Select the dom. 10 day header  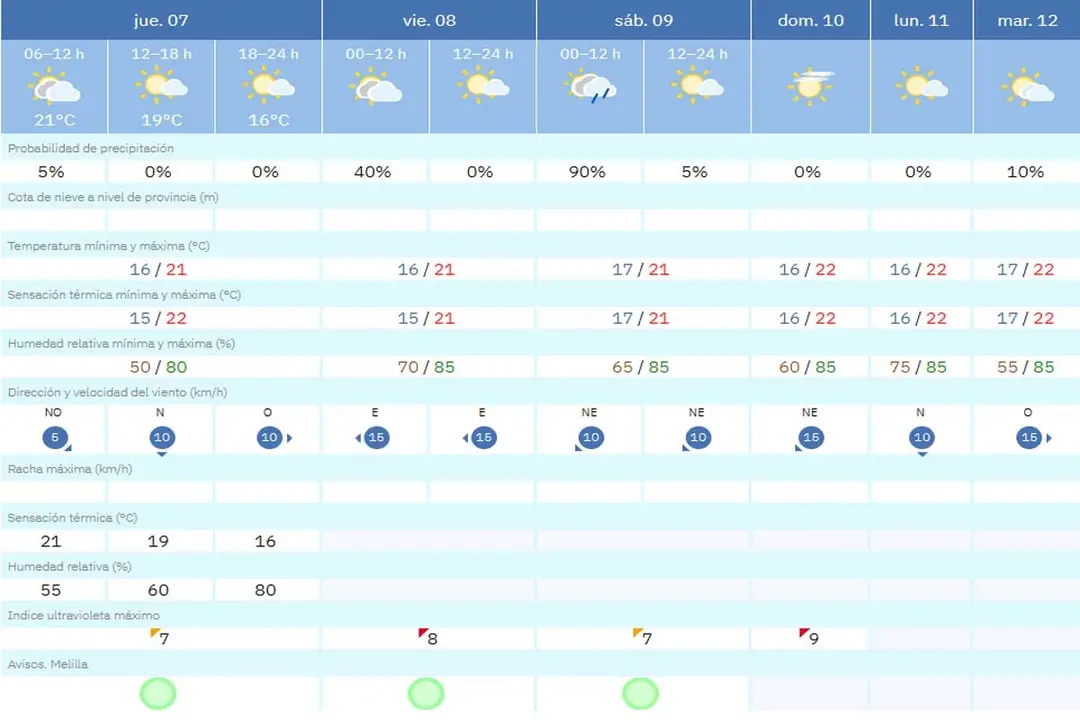[811, 20]
